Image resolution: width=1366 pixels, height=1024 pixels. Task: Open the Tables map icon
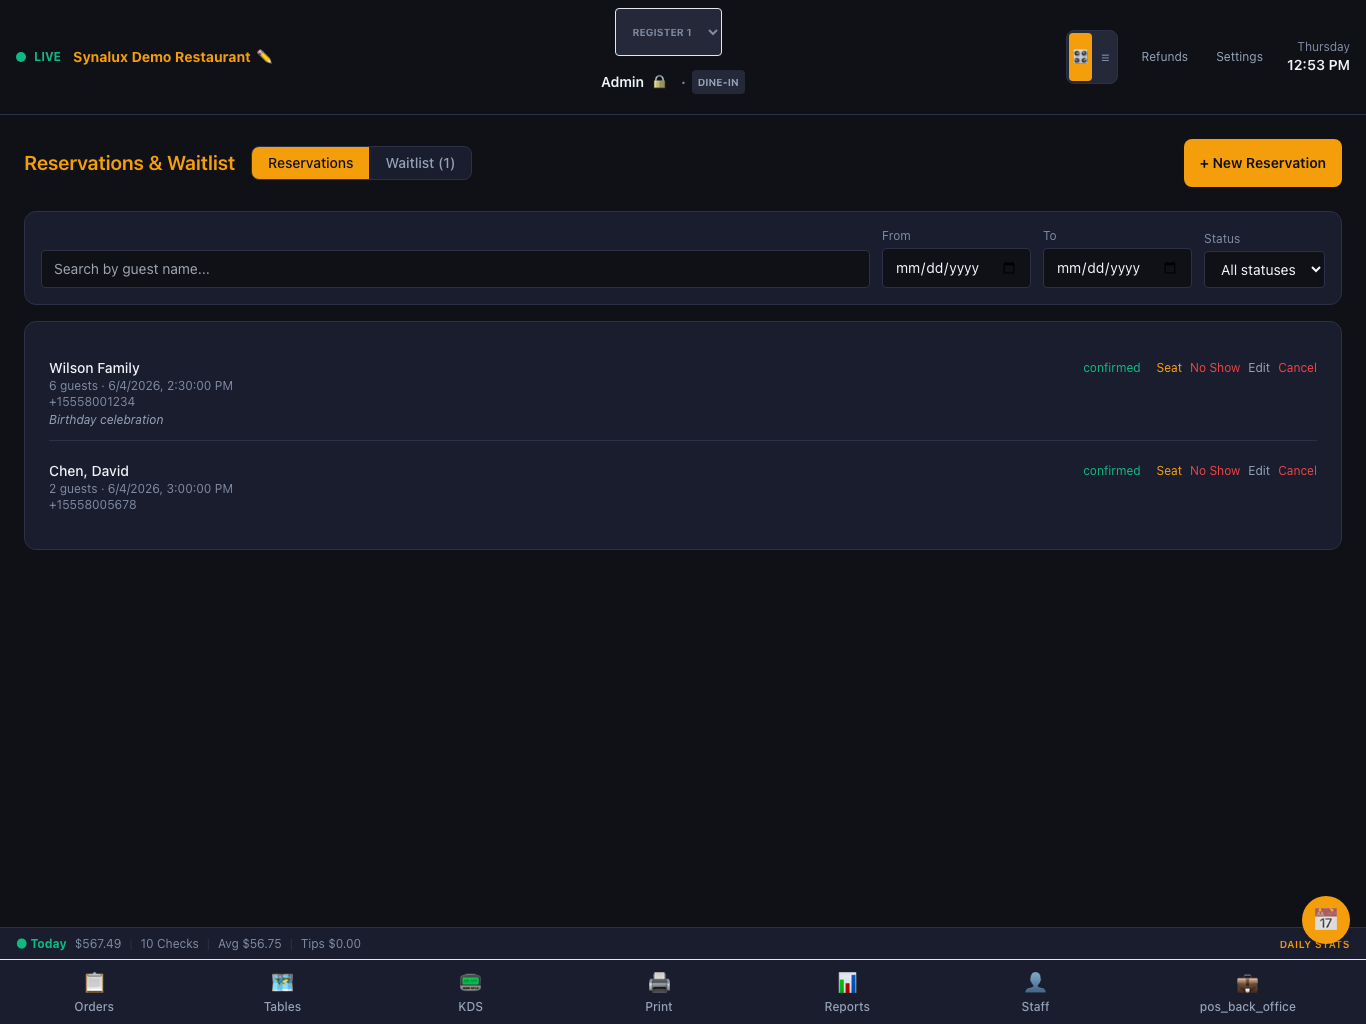282,982
